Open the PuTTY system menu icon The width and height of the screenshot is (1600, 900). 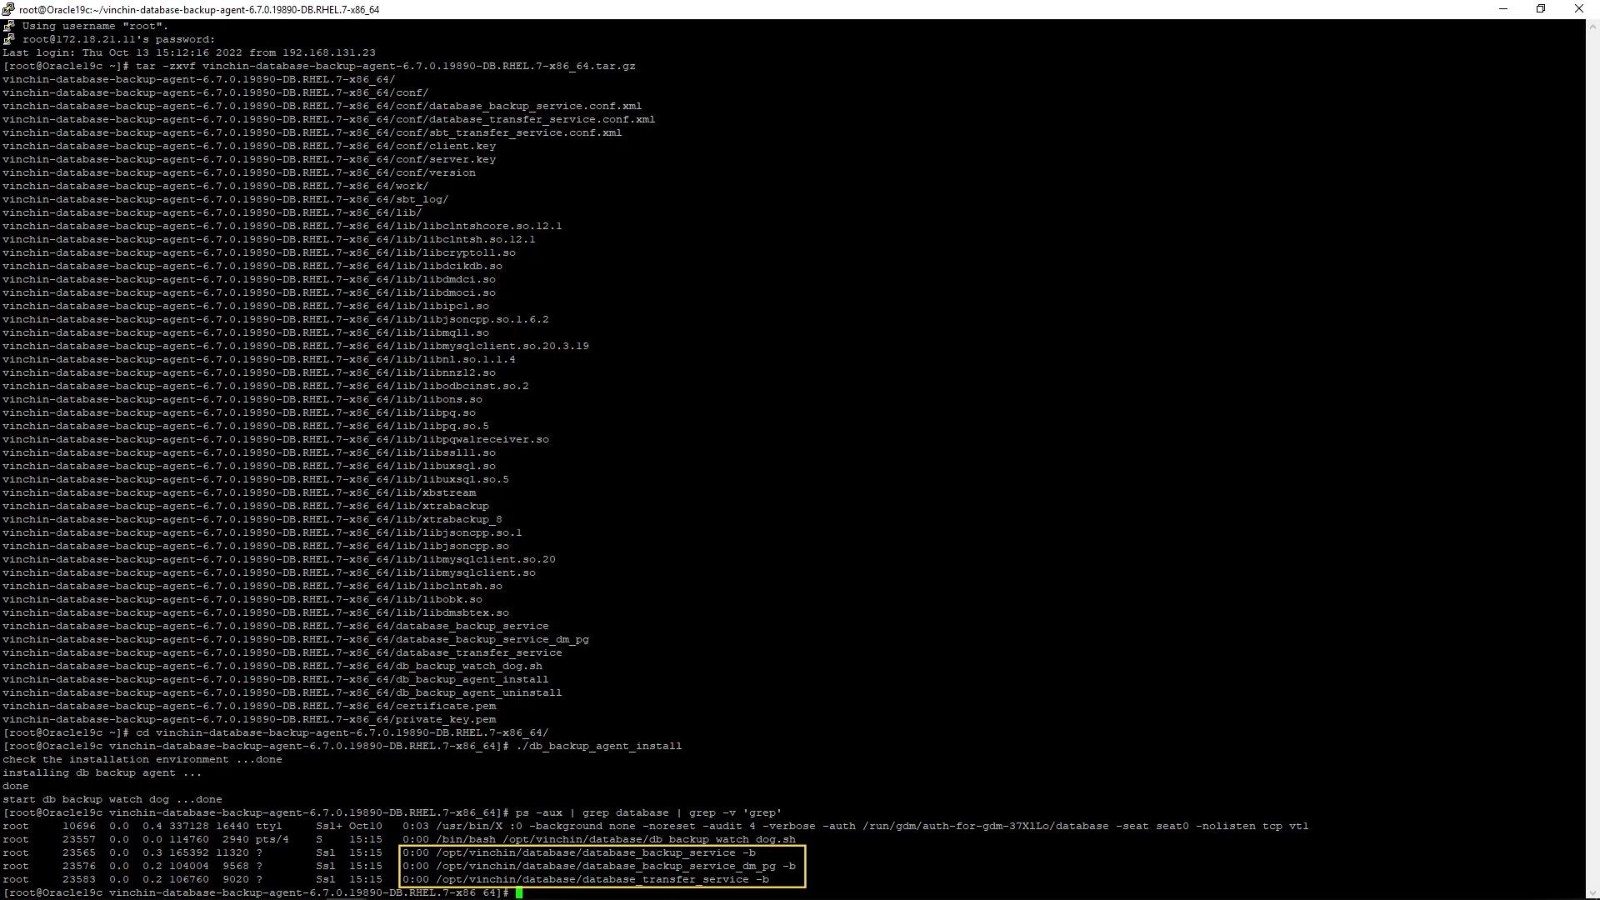coord(8,9)
